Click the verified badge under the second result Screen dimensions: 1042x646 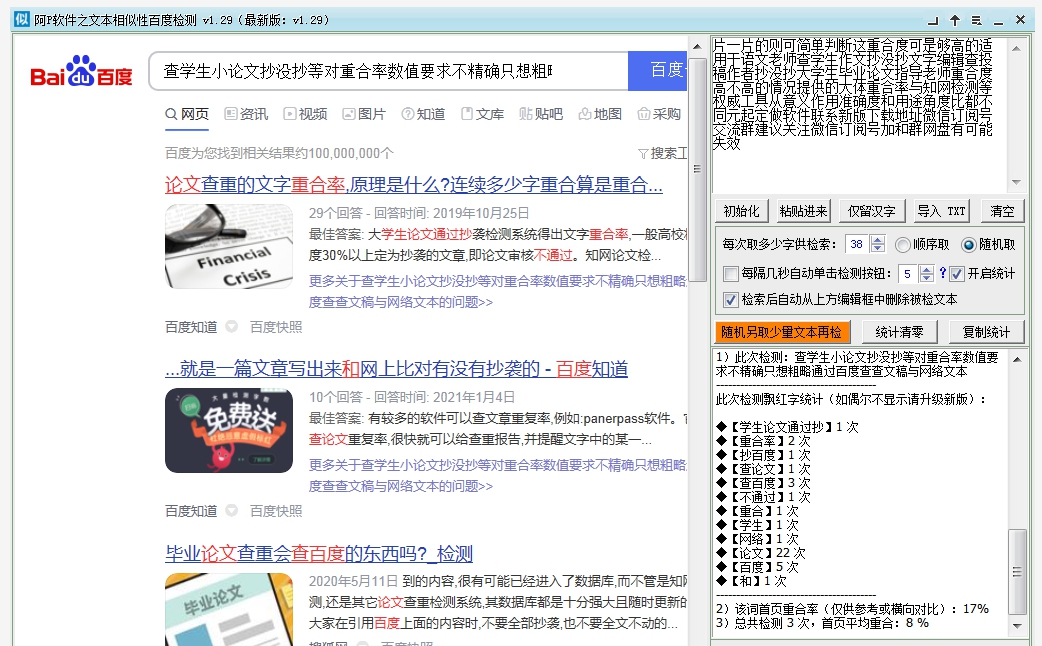(x=231, y=510)
